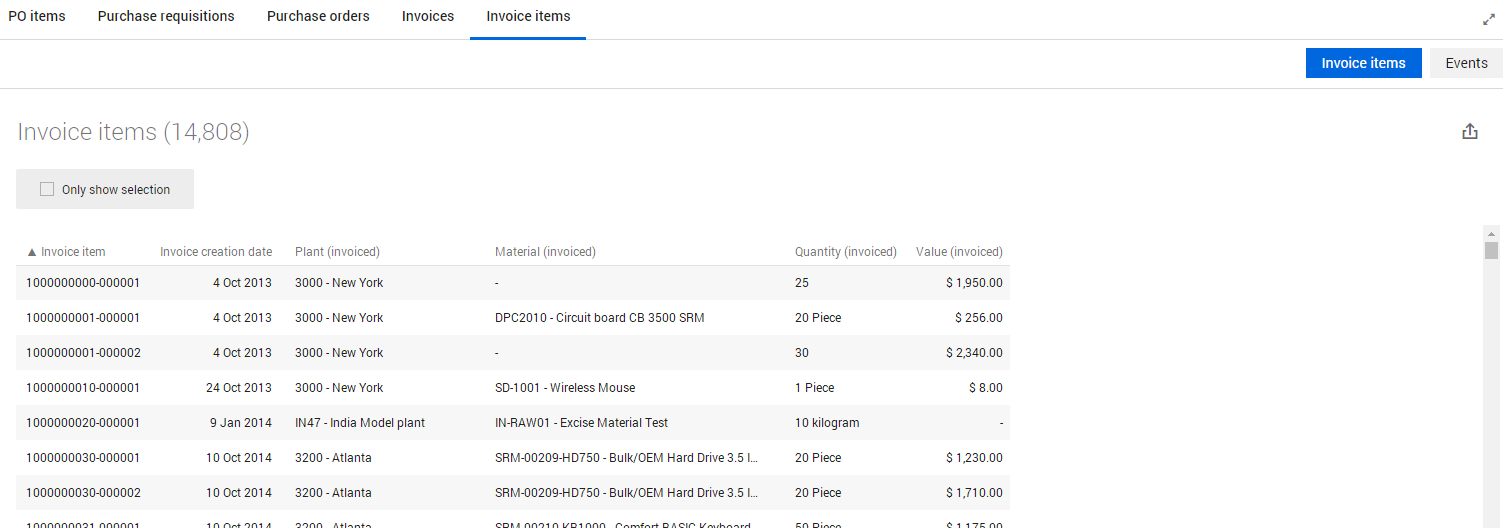Click the export/share icon above the table
Viewport: 1503px width, 528px height.
click(1469, 131)
